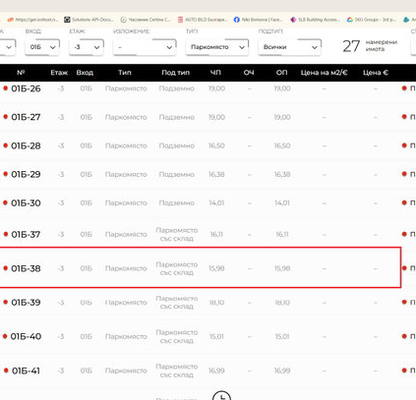Click the clock icon at page bottom
The width and height of the screenshot is (416, 400).
pyautogui.click(x=222, y=395)
